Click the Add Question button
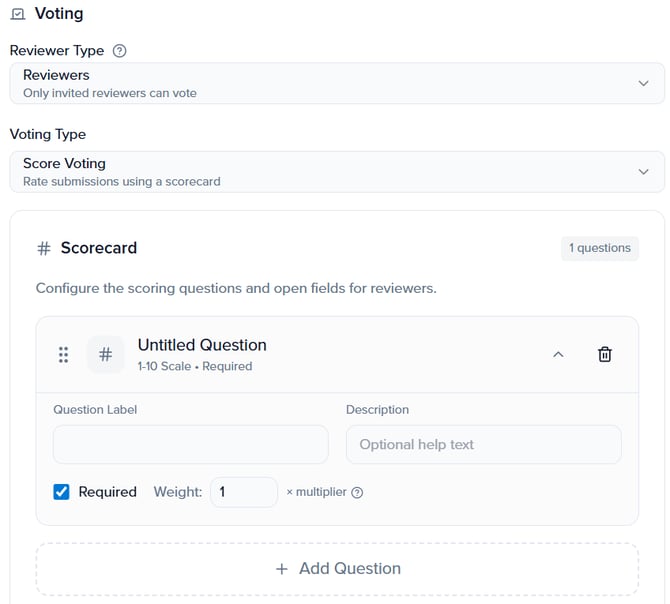 (x=337, y=568)
